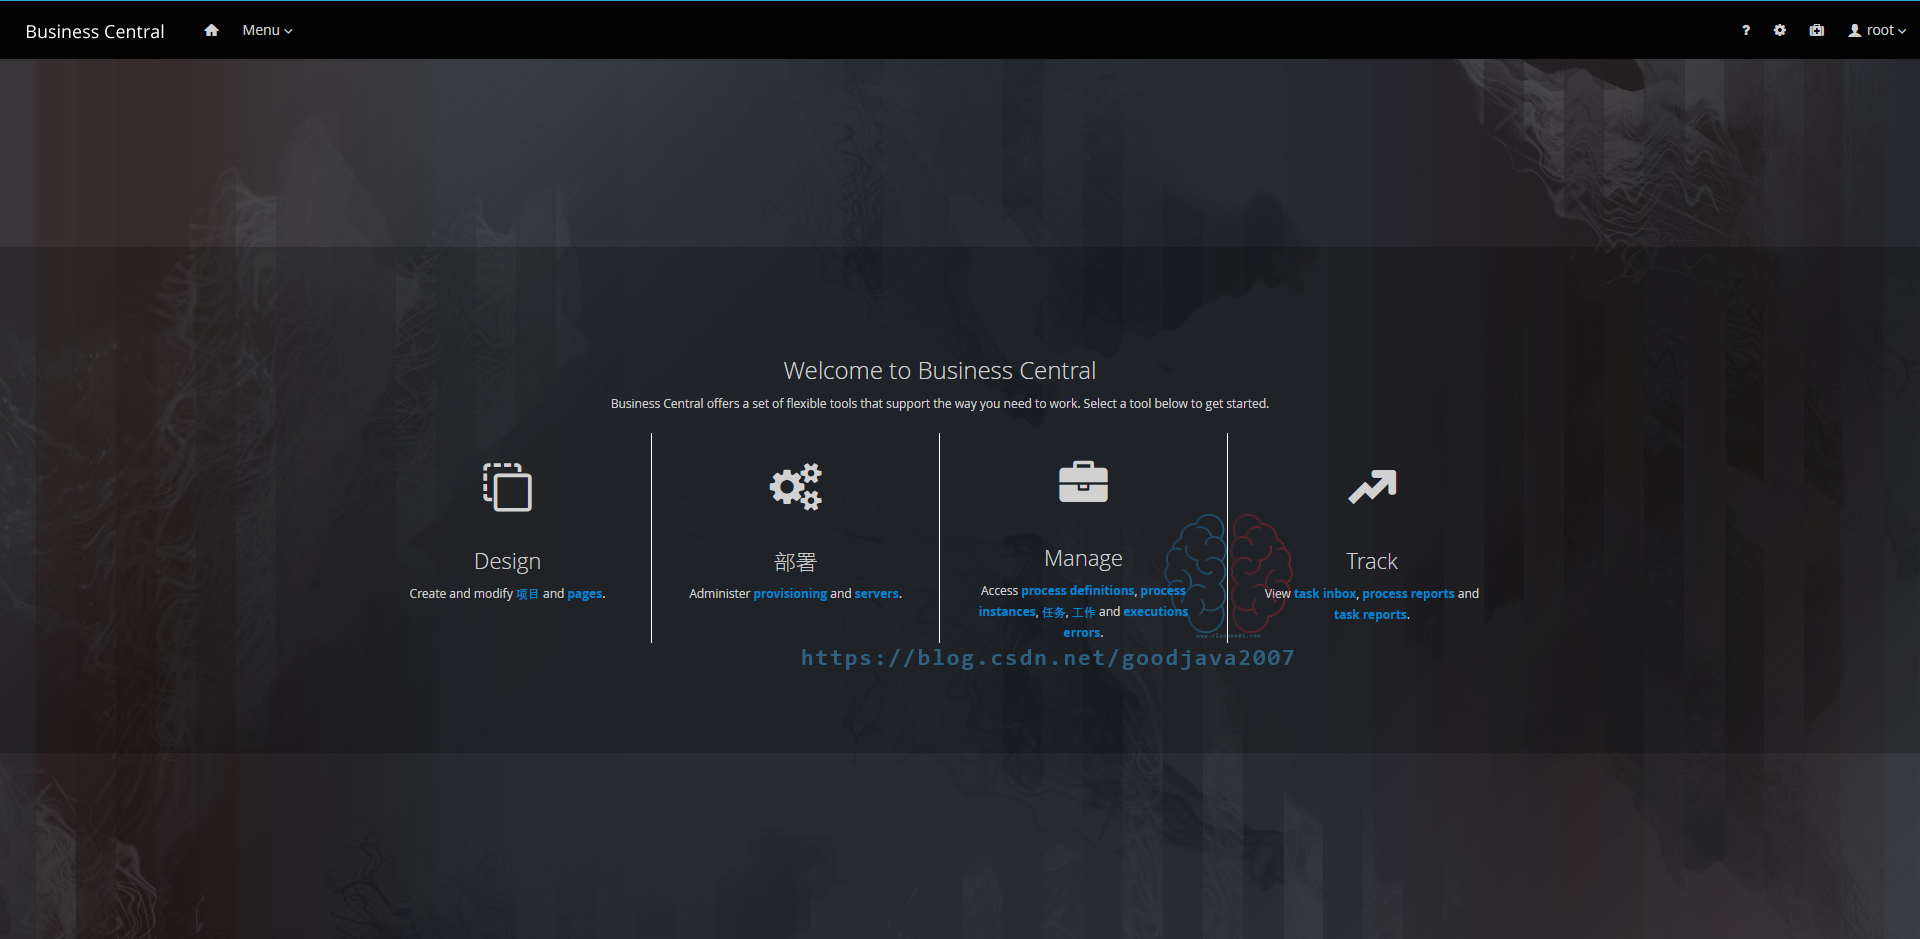This screenshot has height=939, width=1920.
Task: Click the Business Central brand title
Action: (x=95, y=31)
